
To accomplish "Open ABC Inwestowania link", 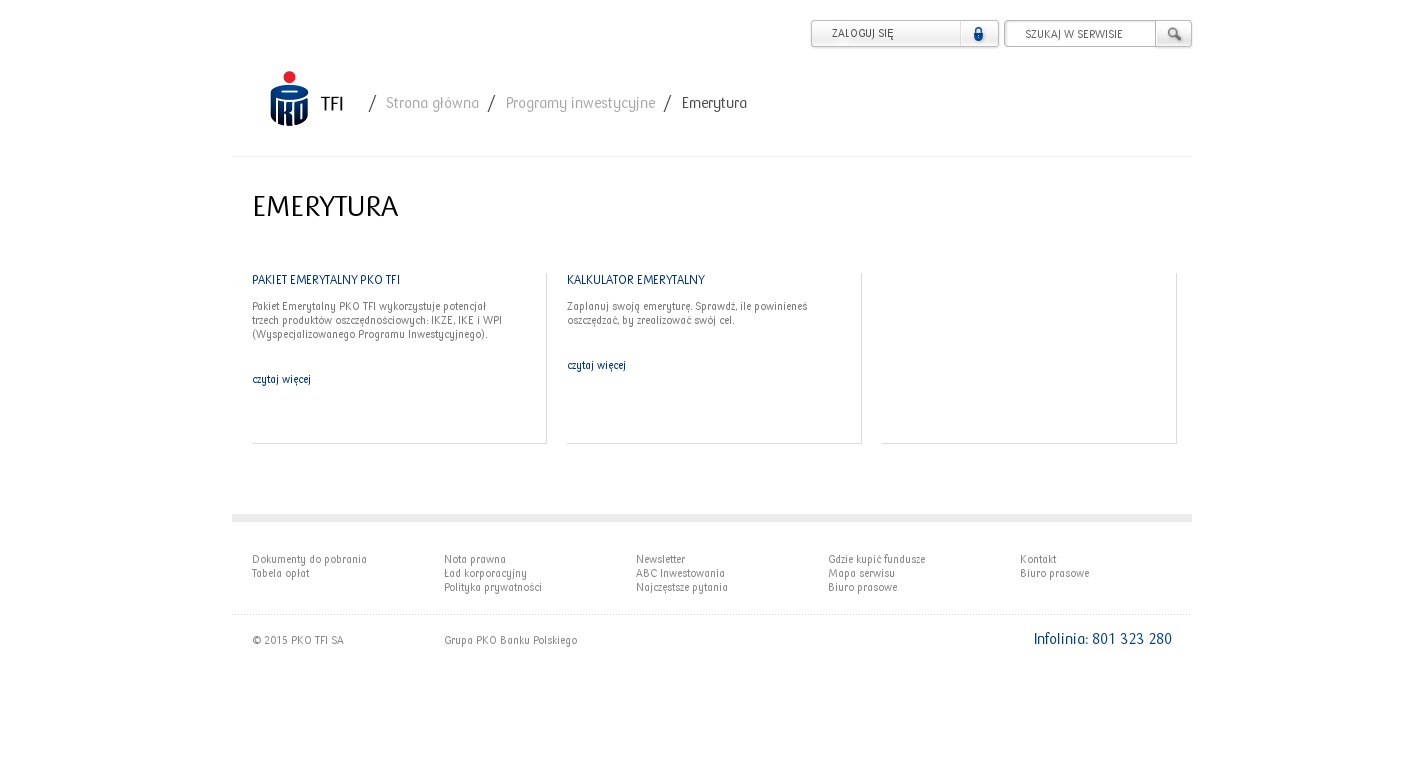I will coord(680,574).
